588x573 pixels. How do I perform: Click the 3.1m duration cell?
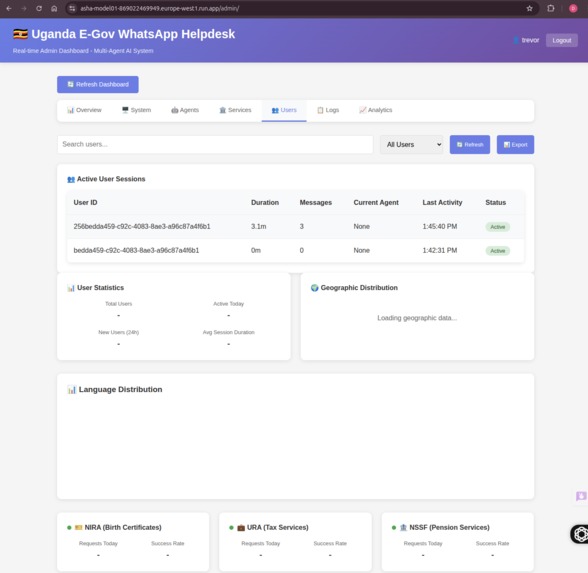click(259, 226)
